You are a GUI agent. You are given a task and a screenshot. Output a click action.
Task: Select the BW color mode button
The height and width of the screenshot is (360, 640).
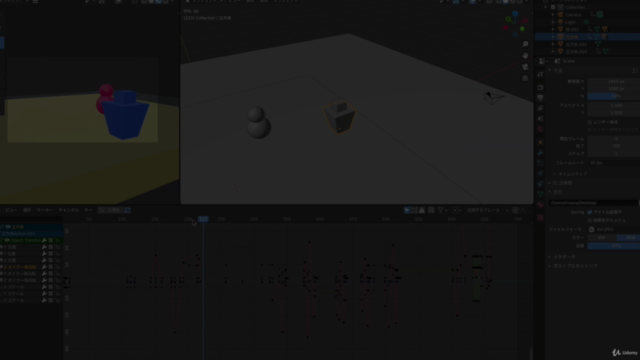pos(601,238)
